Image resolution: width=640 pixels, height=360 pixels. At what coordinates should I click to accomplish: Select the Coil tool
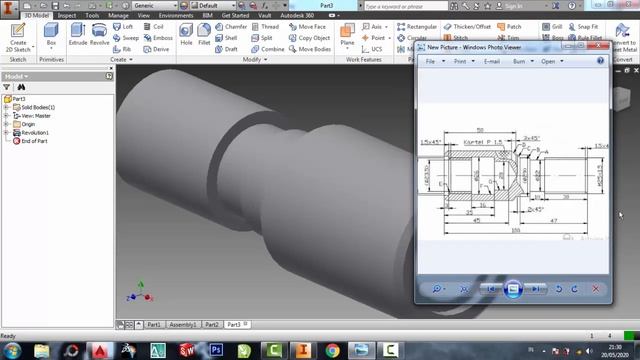tap(154, 27)
